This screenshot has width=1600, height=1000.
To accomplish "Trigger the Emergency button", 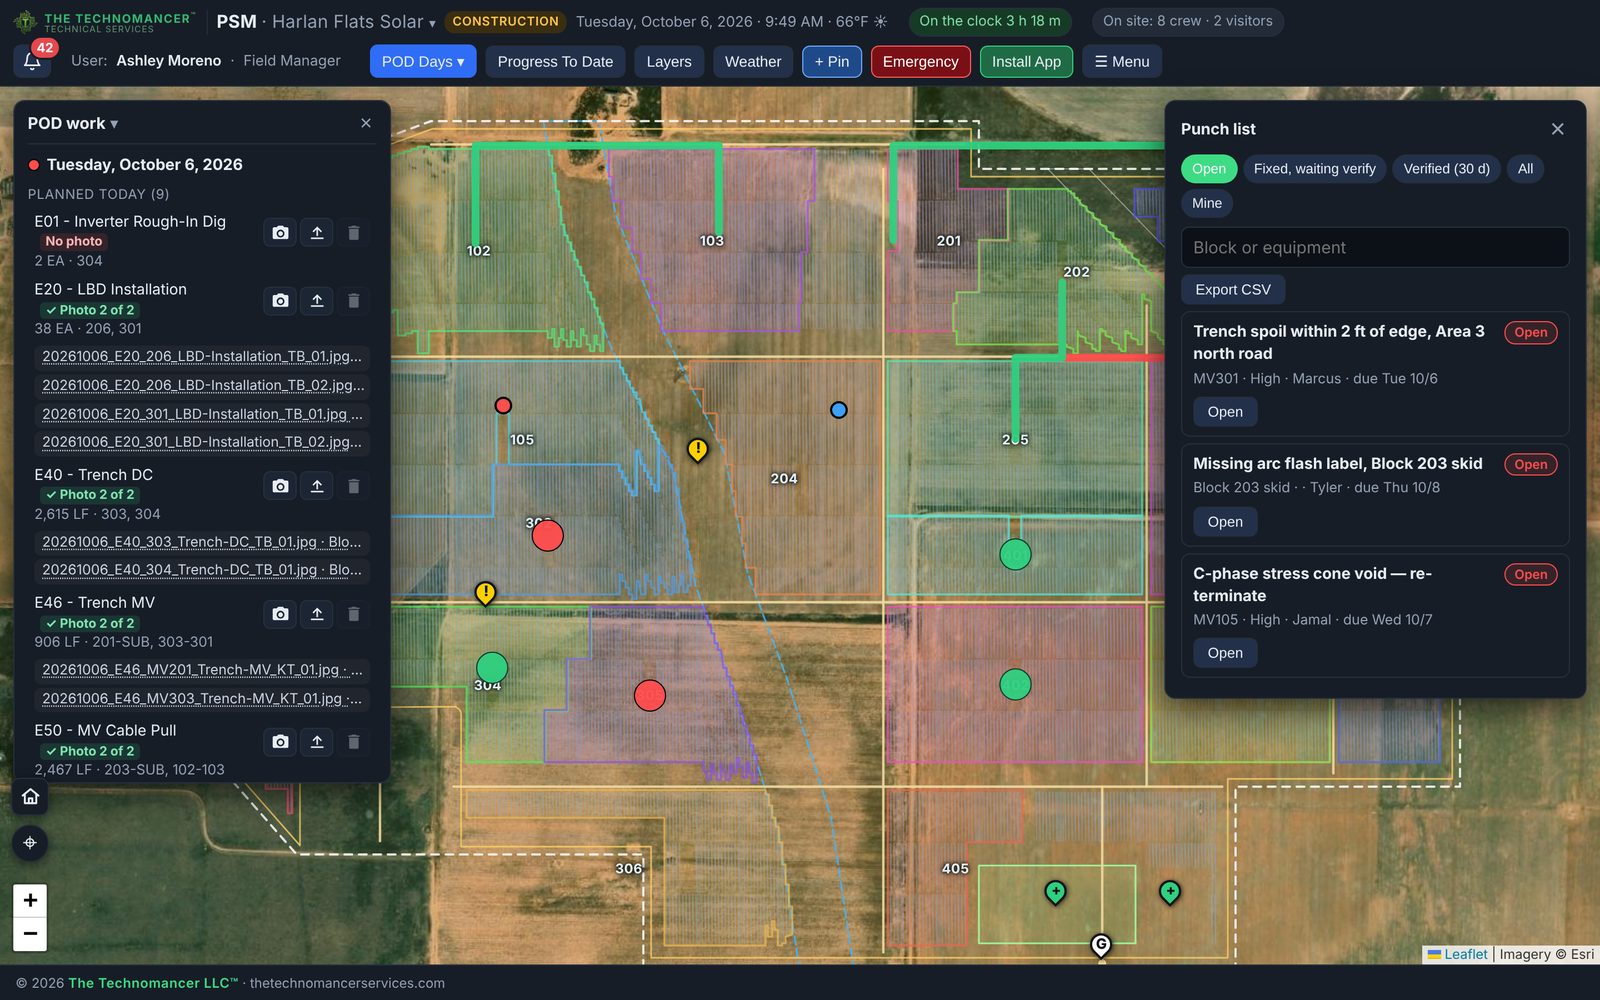I will (x=920, y=62).
